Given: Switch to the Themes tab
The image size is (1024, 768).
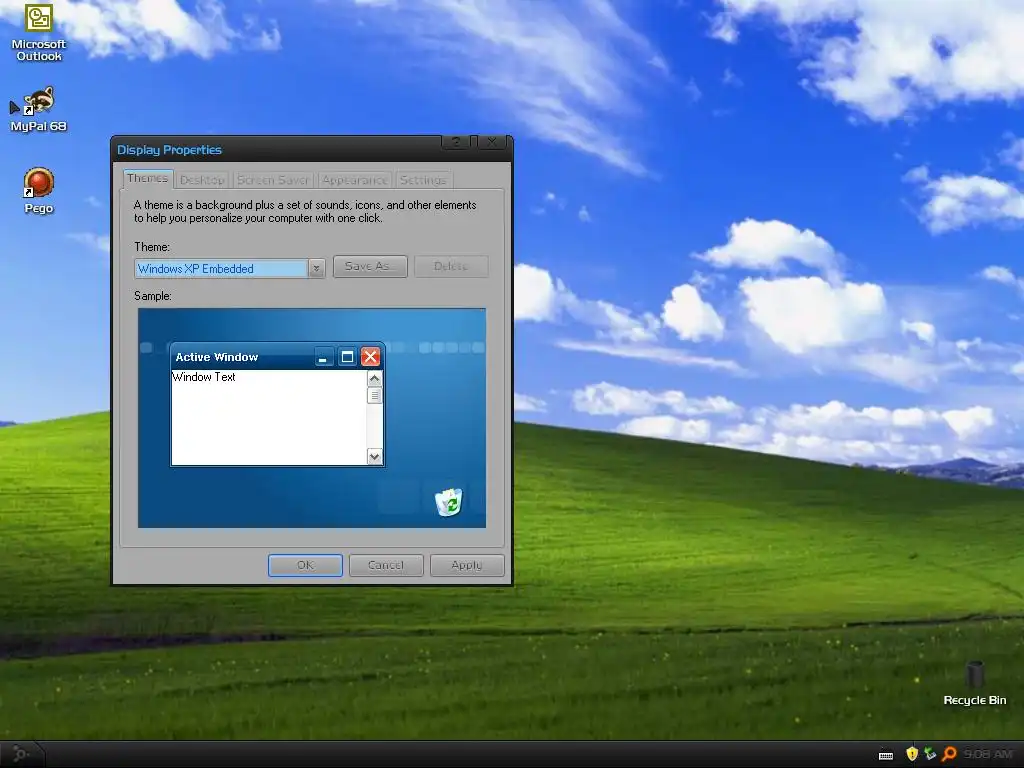Looking at the screenshot, I should (x=148, y=178).
